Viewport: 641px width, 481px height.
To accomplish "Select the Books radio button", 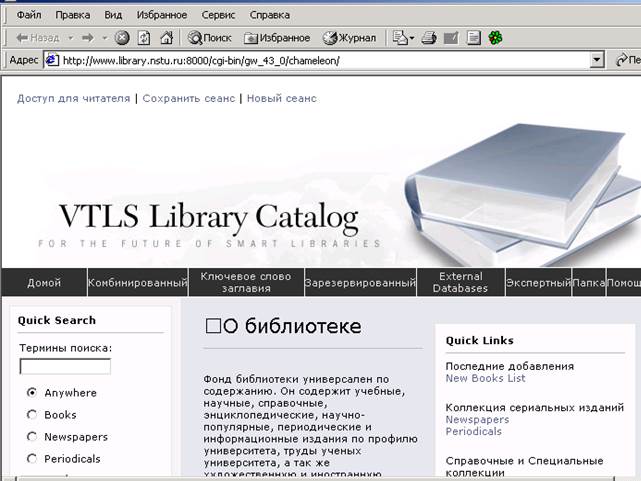I will coord(32,415).
